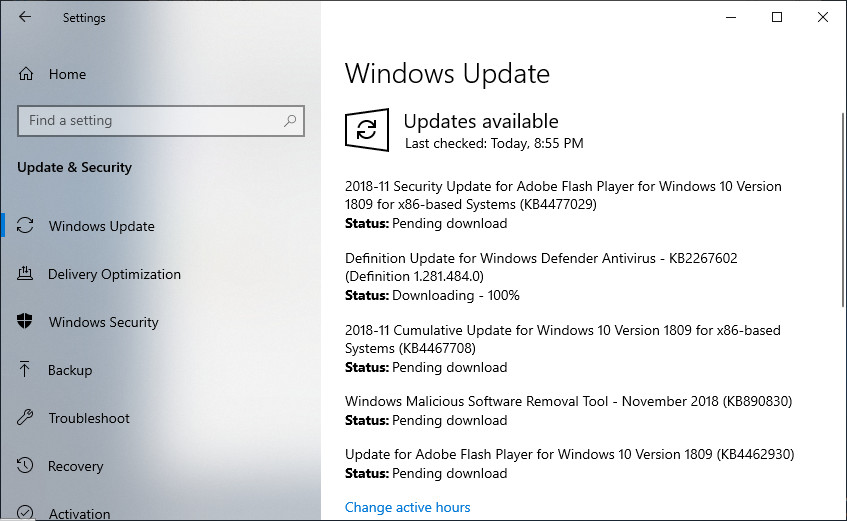This screenshot has width=847, height=521.
Task: Open the Windows Update section
Action: tap(101, 226)
